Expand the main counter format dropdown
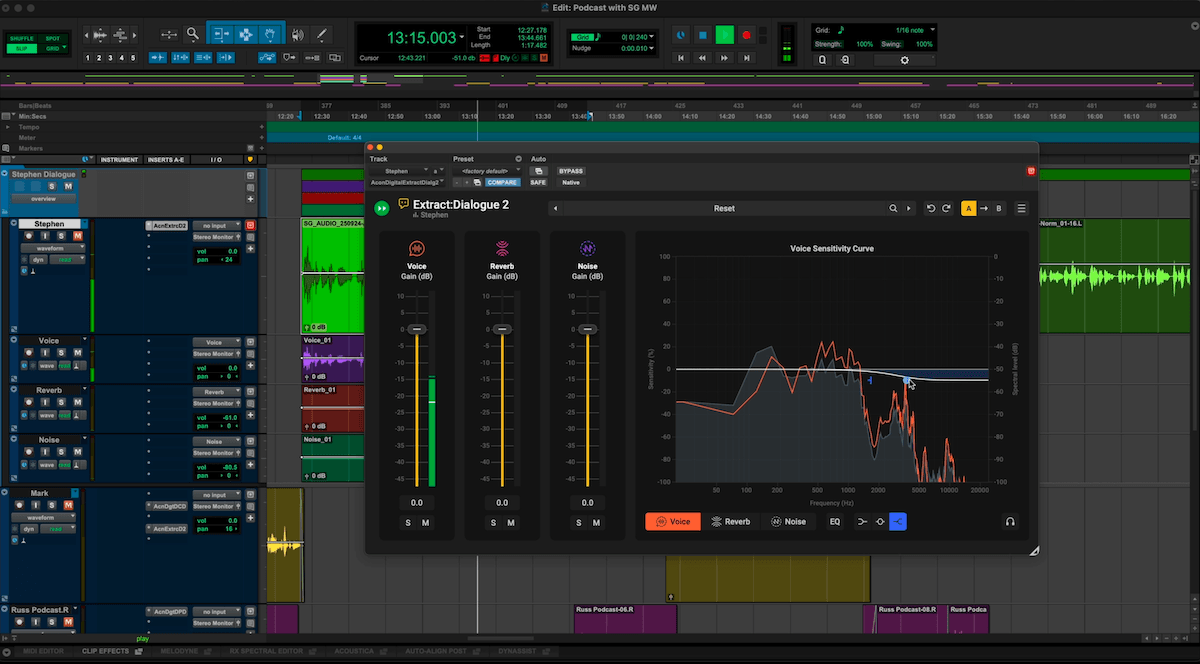1200x664 pixels. (462, 37)
